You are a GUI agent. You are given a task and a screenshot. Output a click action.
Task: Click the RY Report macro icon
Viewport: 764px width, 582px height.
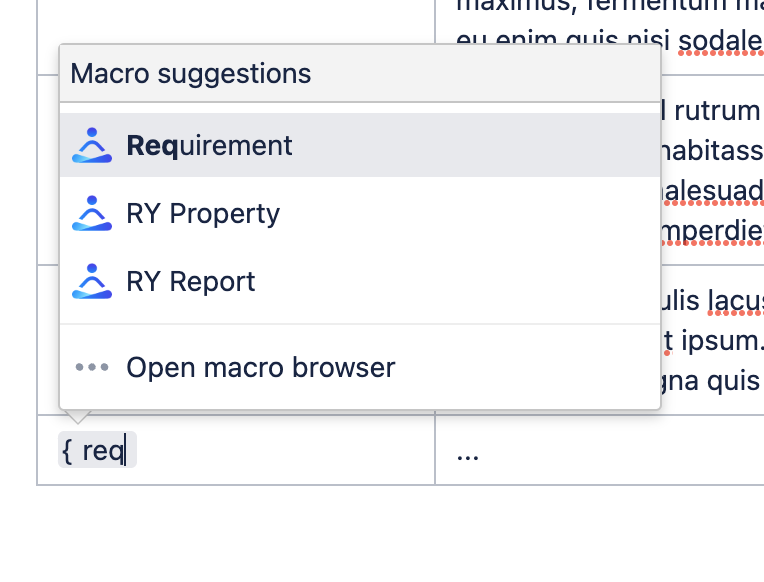(92, 282)
